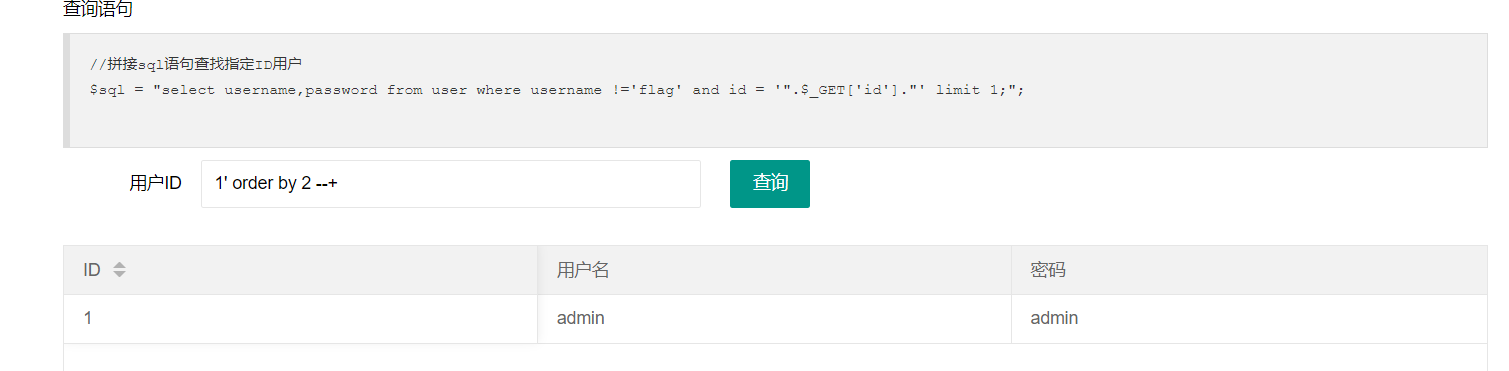Click the $sql select statement code line
The height and width of the screenshot is (371, 1509).
[558, 90]
